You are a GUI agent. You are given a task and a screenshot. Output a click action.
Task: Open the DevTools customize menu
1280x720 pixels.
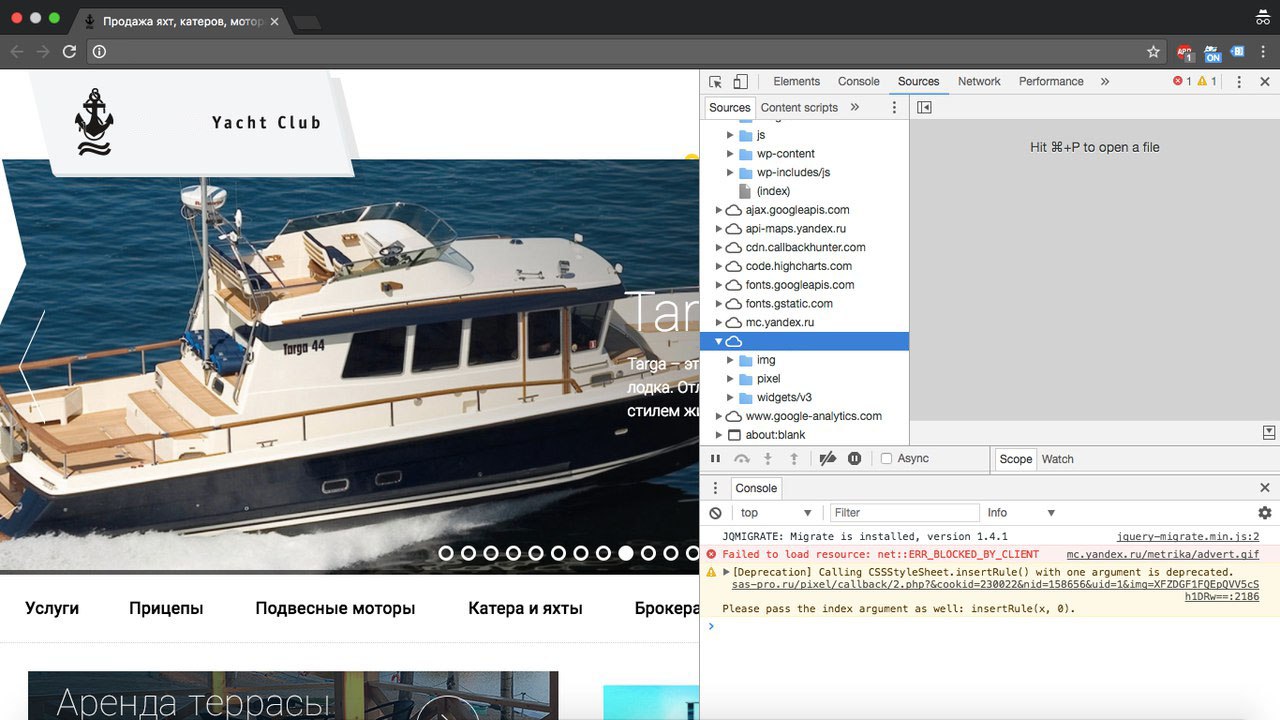pos(1239,82)
